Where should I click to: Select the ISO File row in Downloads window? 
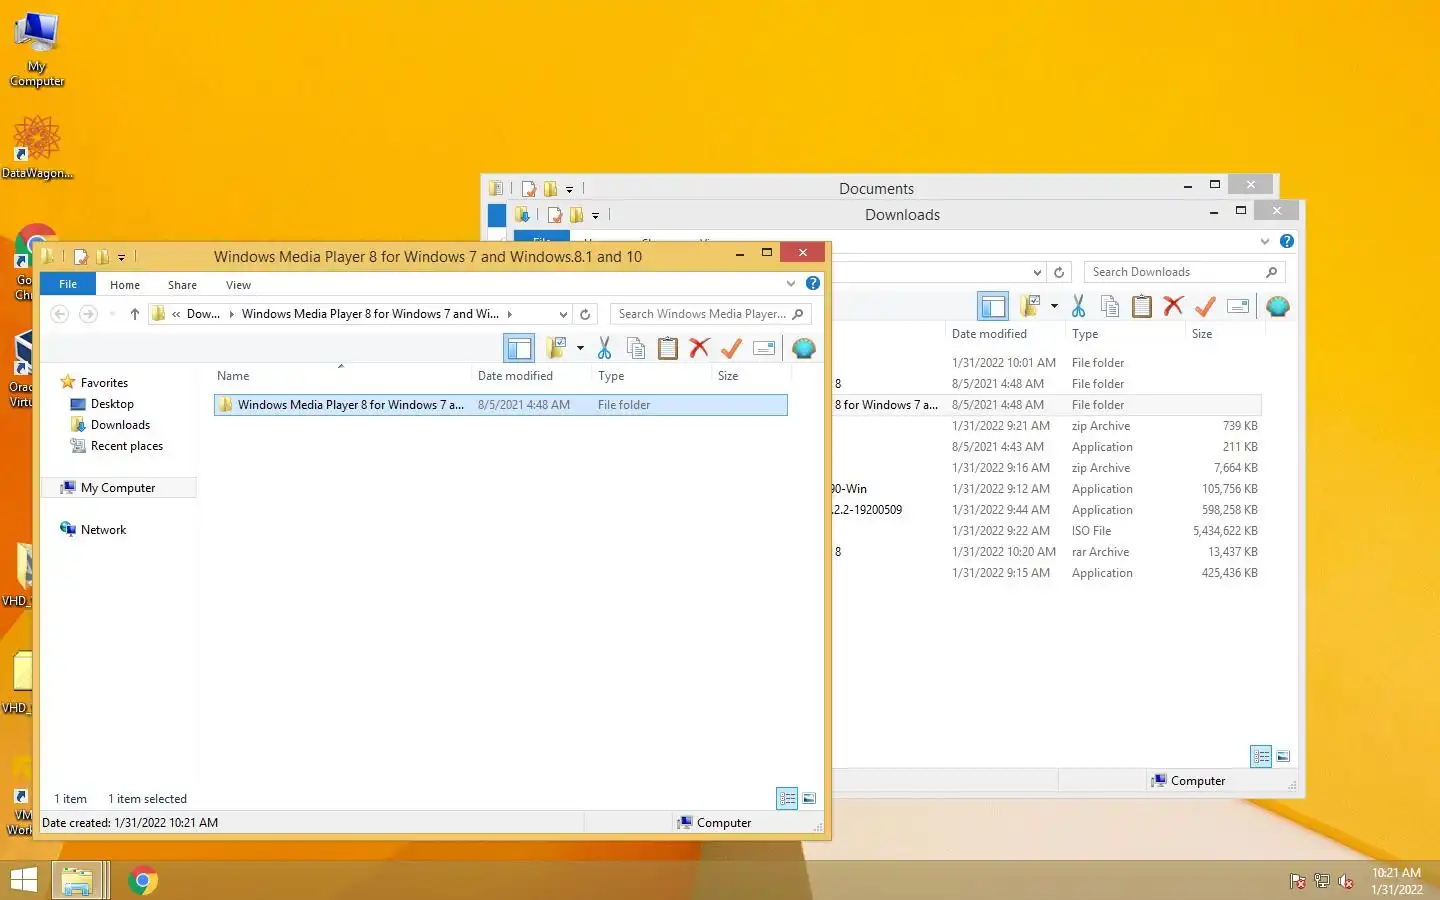click(x=1046, y=531)
